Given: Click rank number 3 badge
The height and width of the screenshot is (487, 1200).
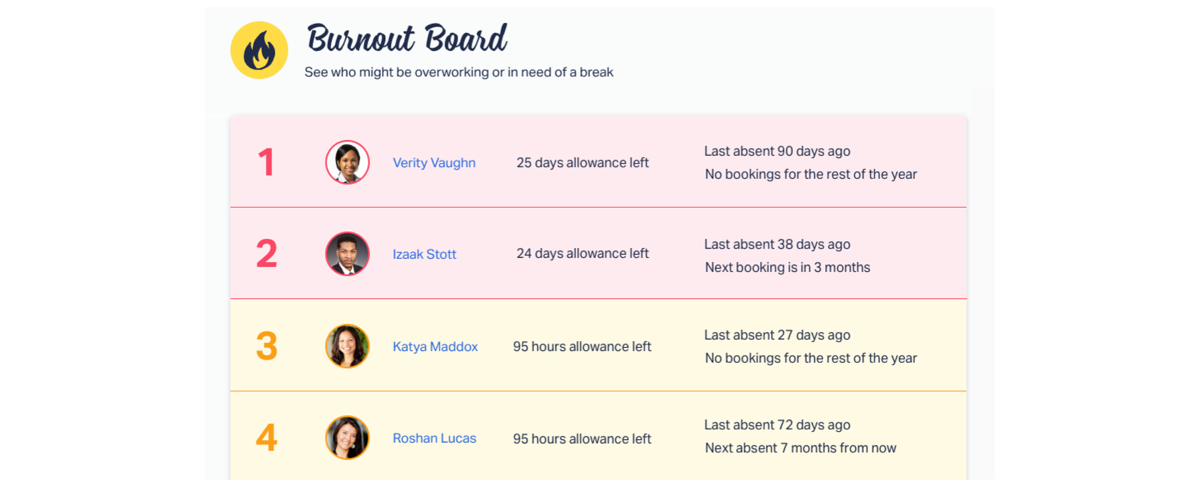Looking at the screenshot, I should coord(266,346).
